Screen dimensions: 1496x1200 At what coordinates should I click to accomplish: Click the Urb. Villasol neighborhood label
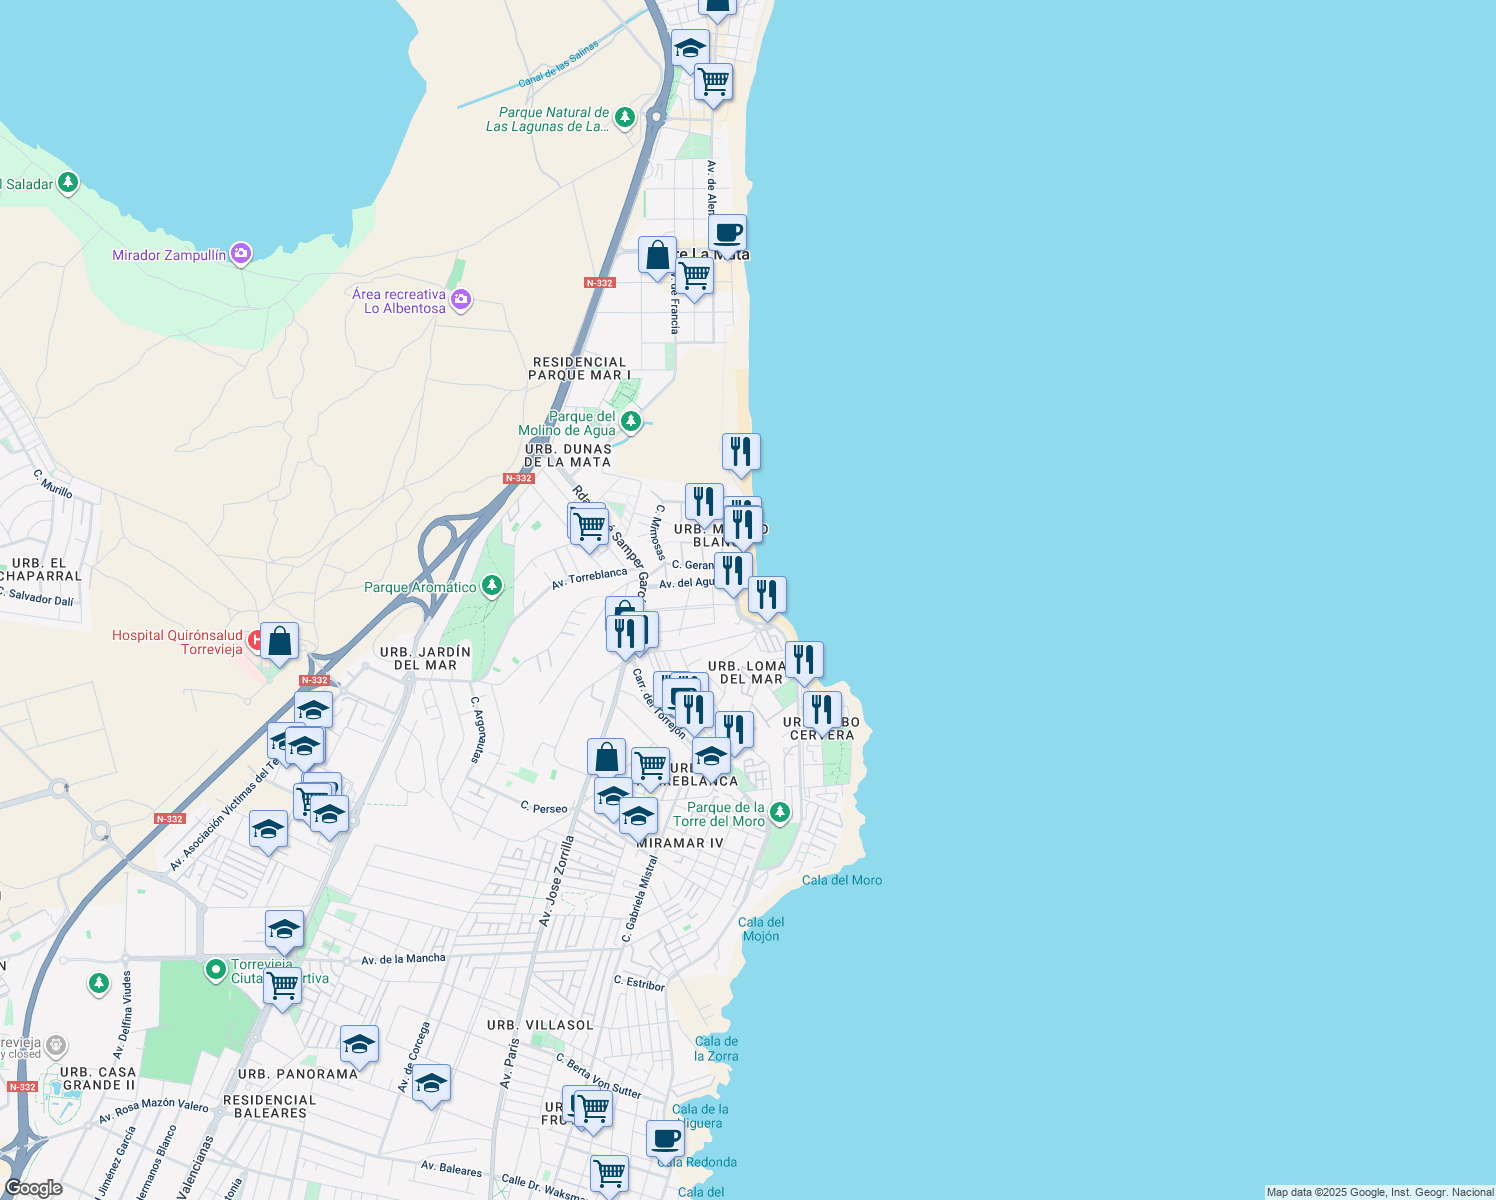540,1024
